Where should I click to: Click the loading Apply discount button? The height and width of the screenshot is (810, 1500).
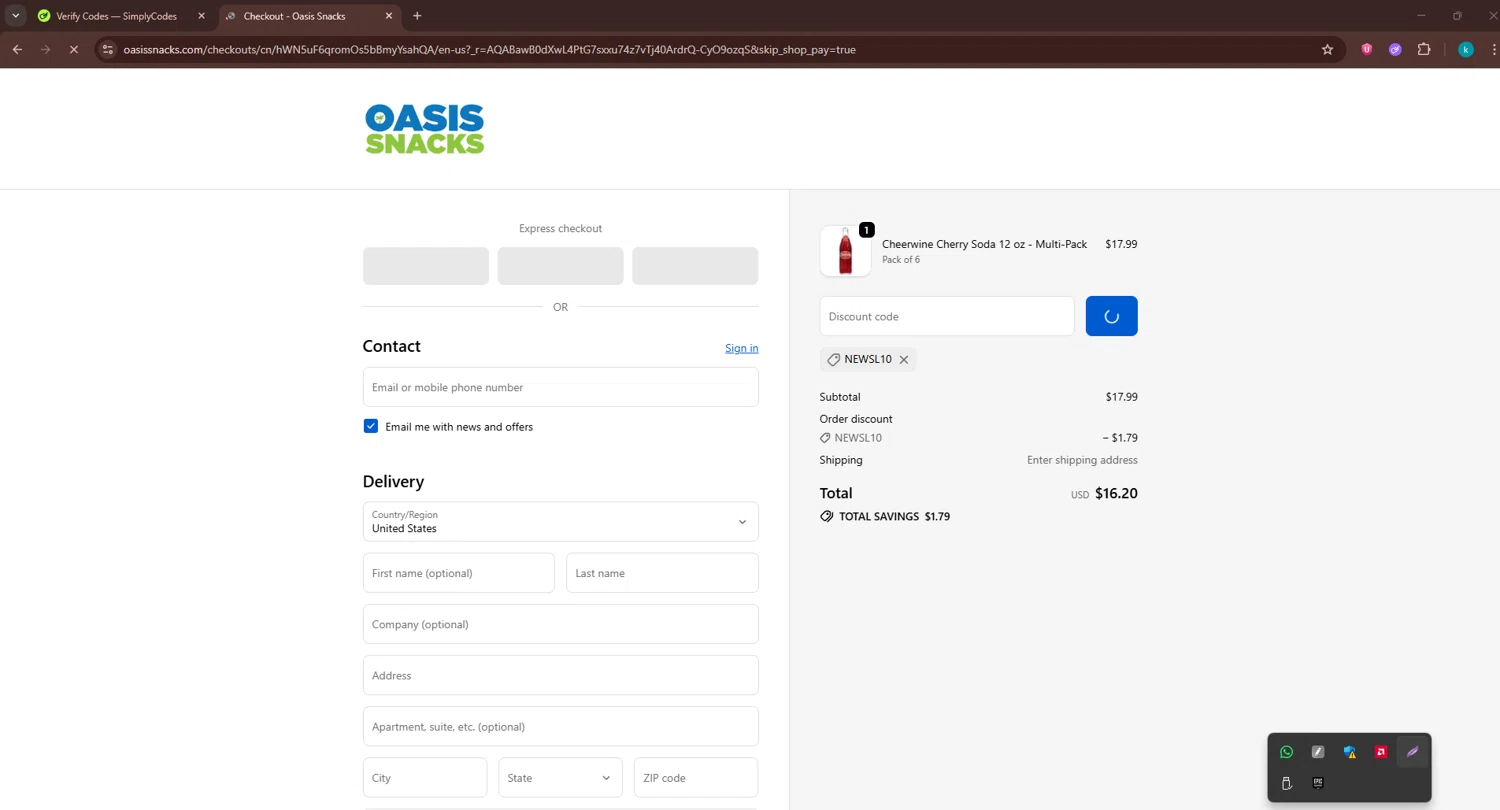click(x=1112, y=316)
